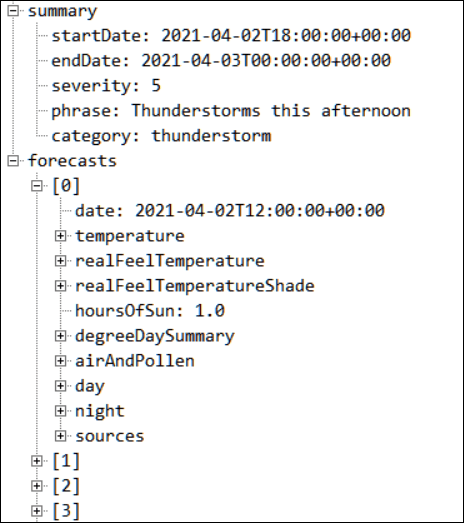This screenshot has height=523, width=464.
Task: Select the hoursOfSun: 1.0 item
Action: point(150,311)
